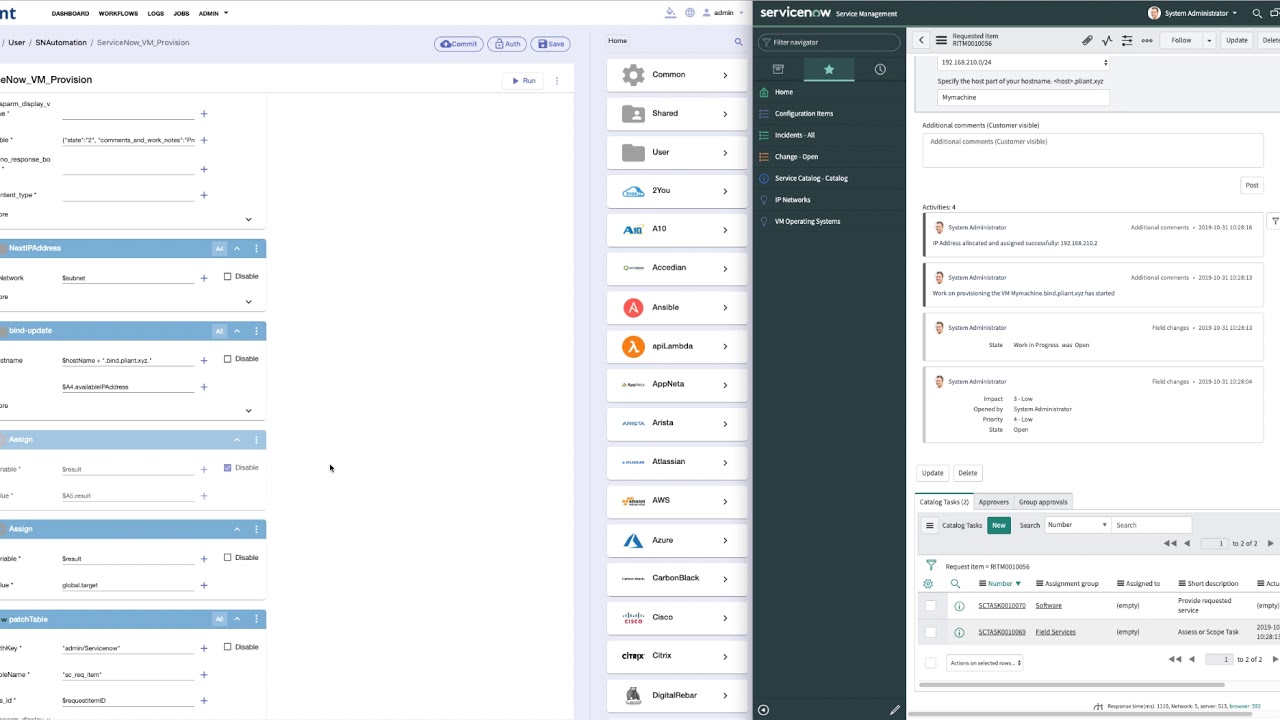Open the Arista integration category

(x=677, y=423)
